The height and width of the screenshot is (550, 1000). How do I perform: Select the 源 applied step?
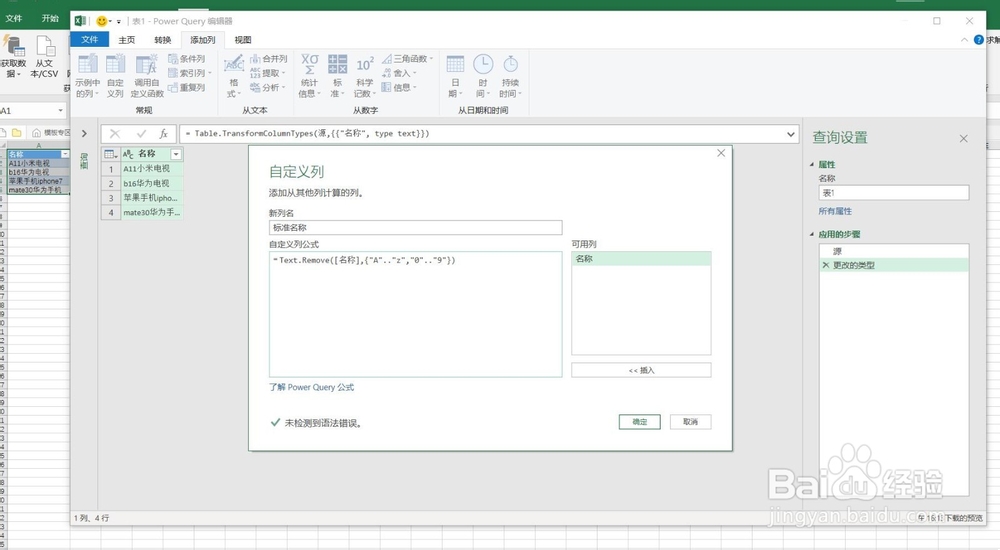click(893, 251)
